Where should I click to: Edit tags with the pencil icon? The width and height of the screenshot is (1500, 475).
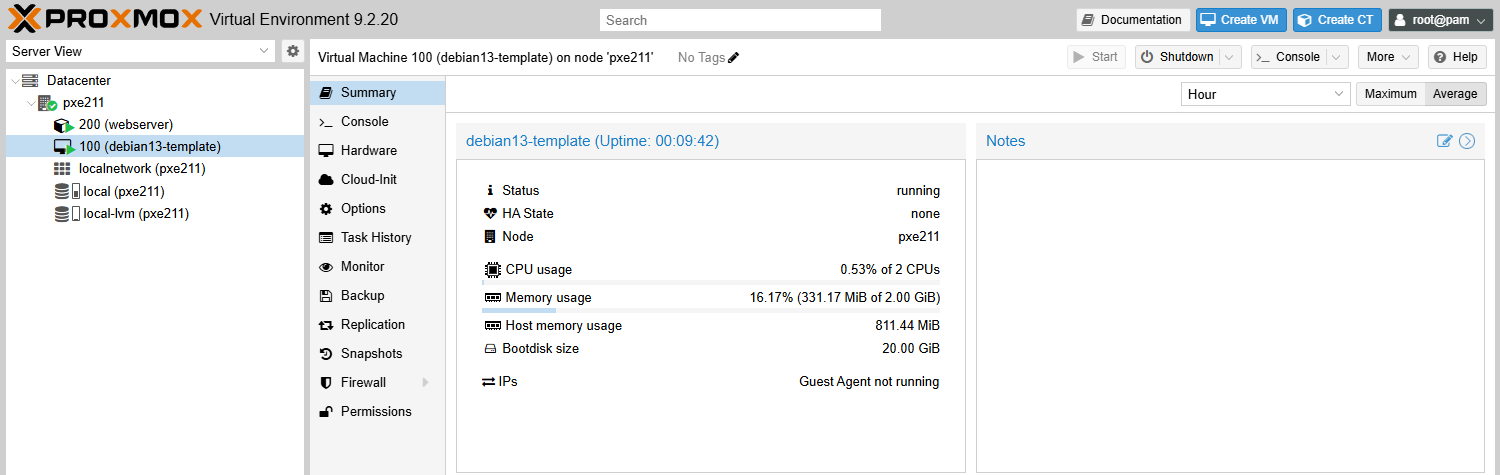click(734, 57)
